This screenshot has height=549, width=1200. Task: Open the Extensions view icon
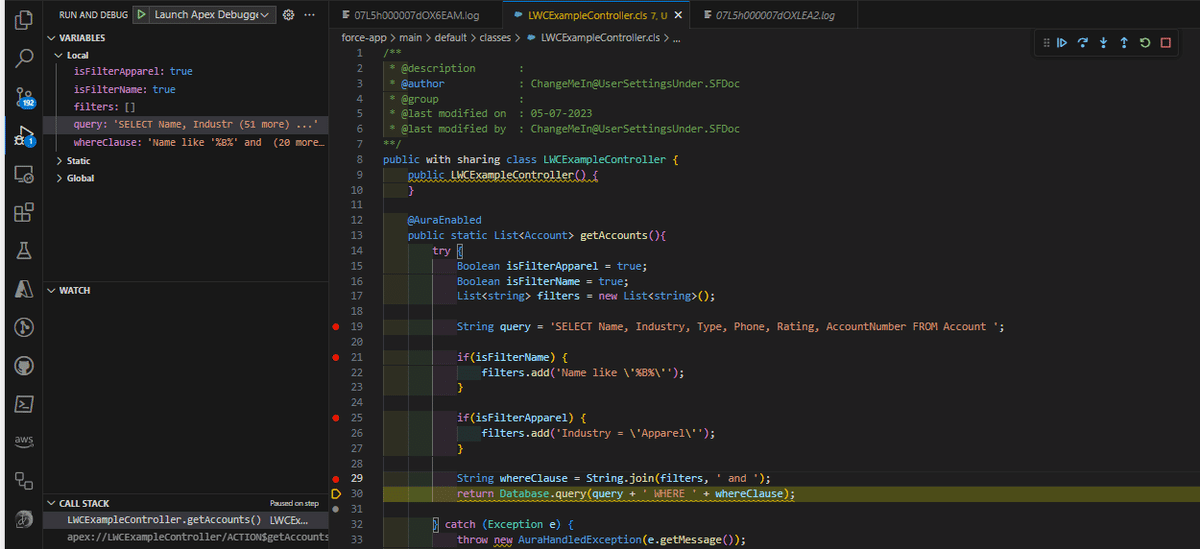pyautogui.click(x=24, y=212)
